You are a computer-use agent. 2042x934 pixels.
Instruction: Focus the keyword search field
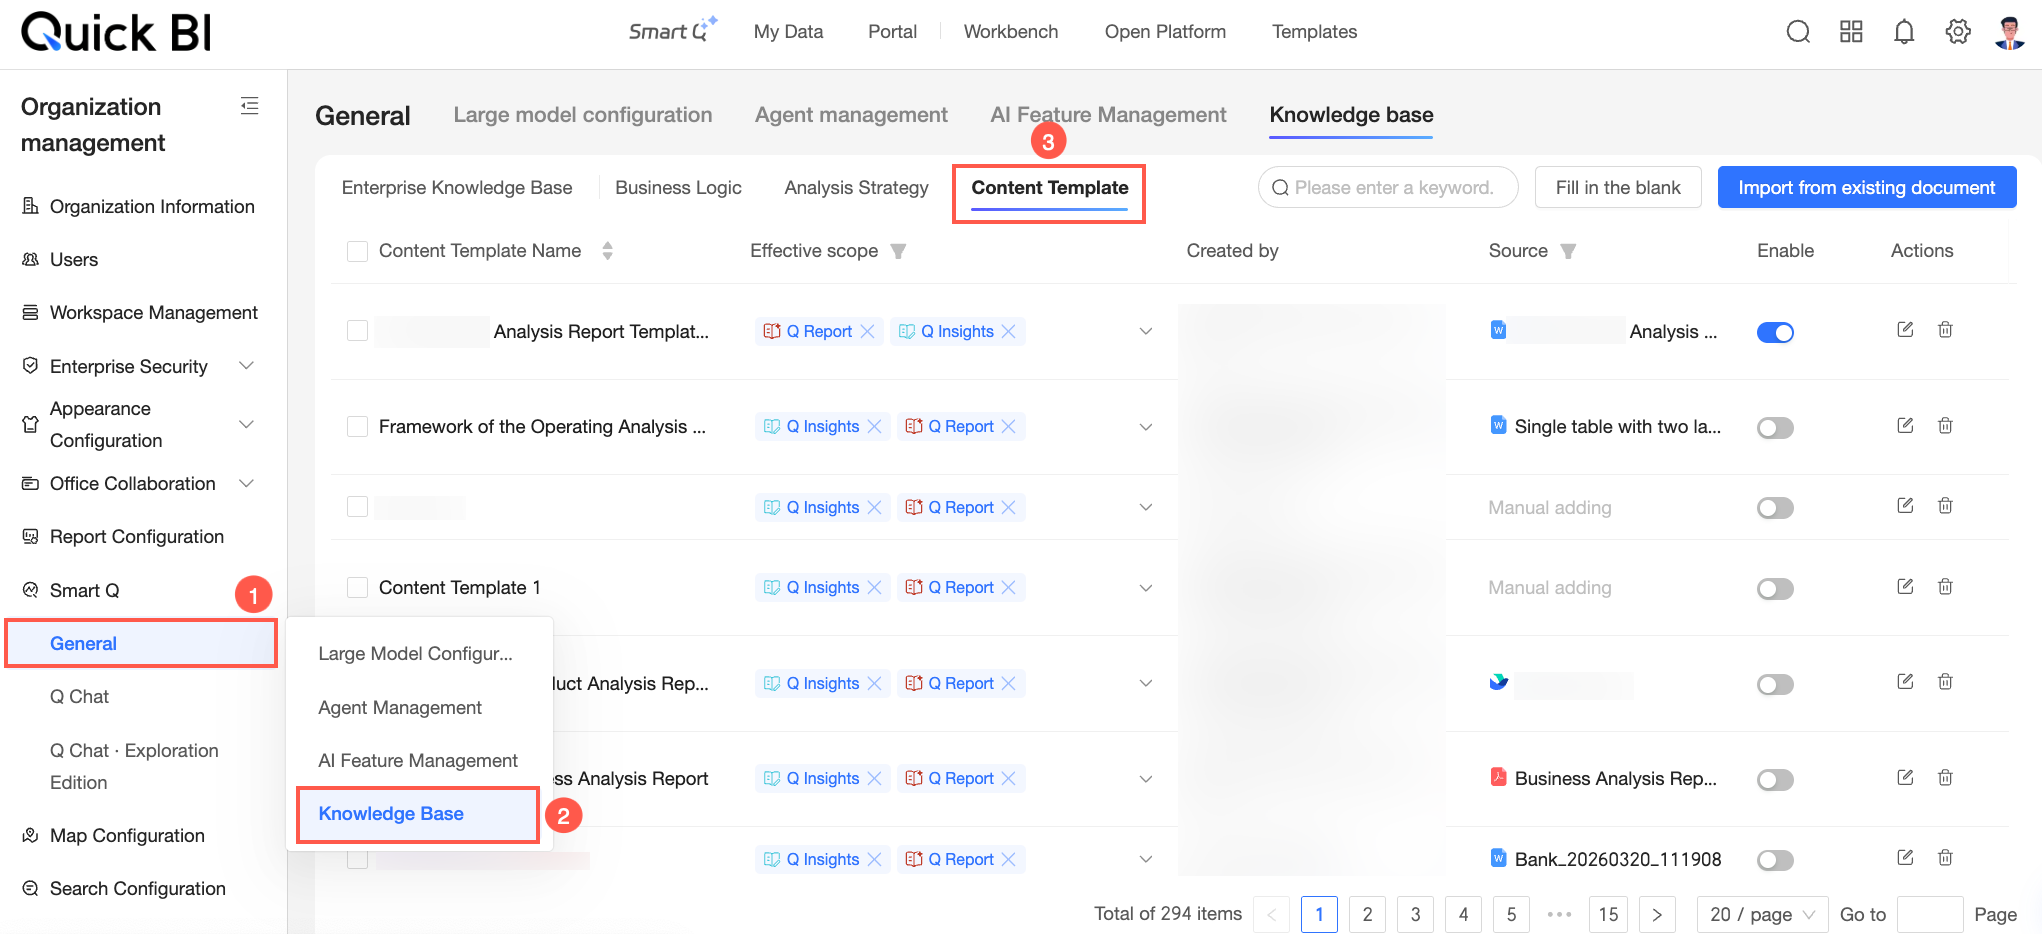1388,188
